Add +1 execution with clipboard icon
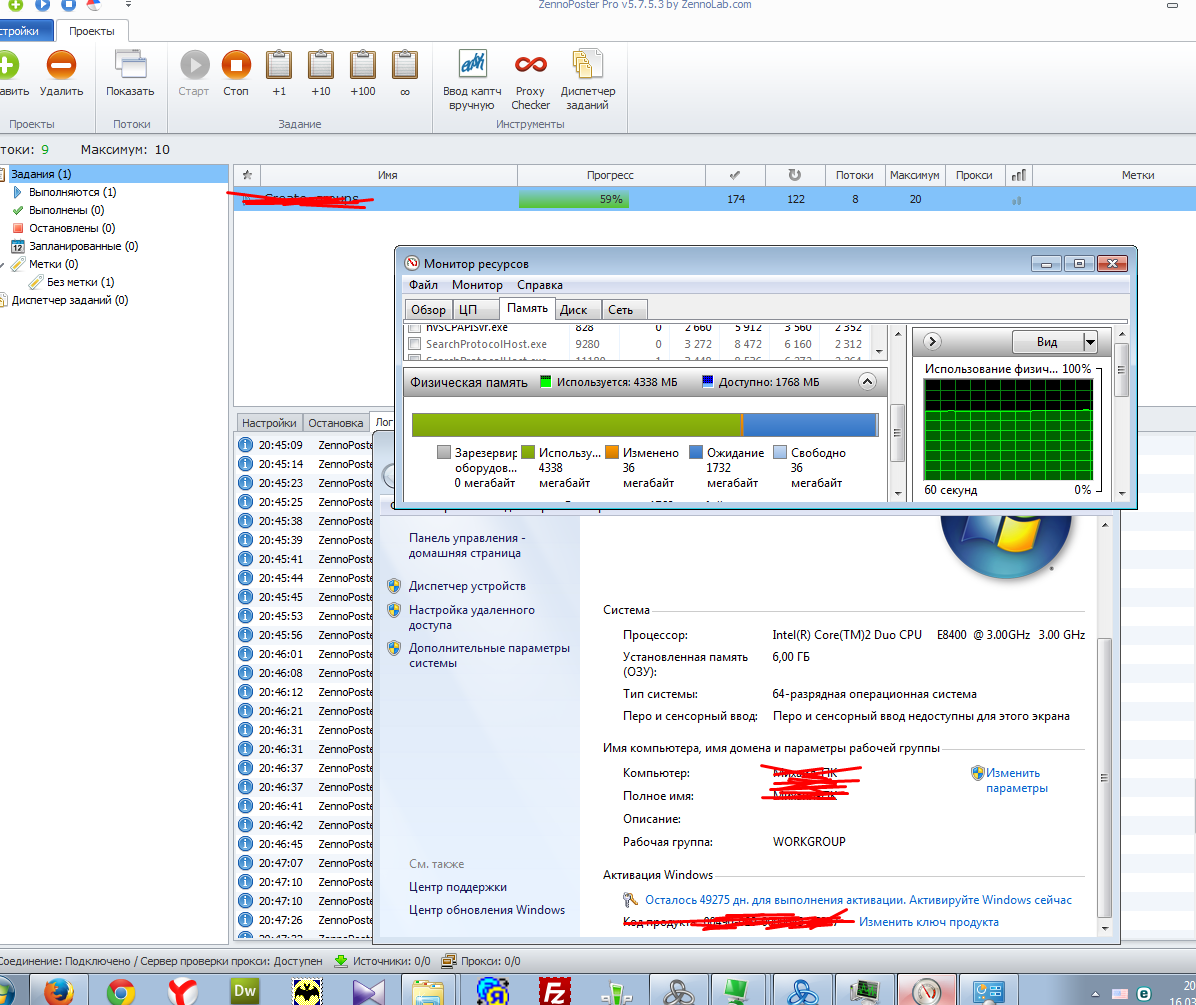 (279, 74)
